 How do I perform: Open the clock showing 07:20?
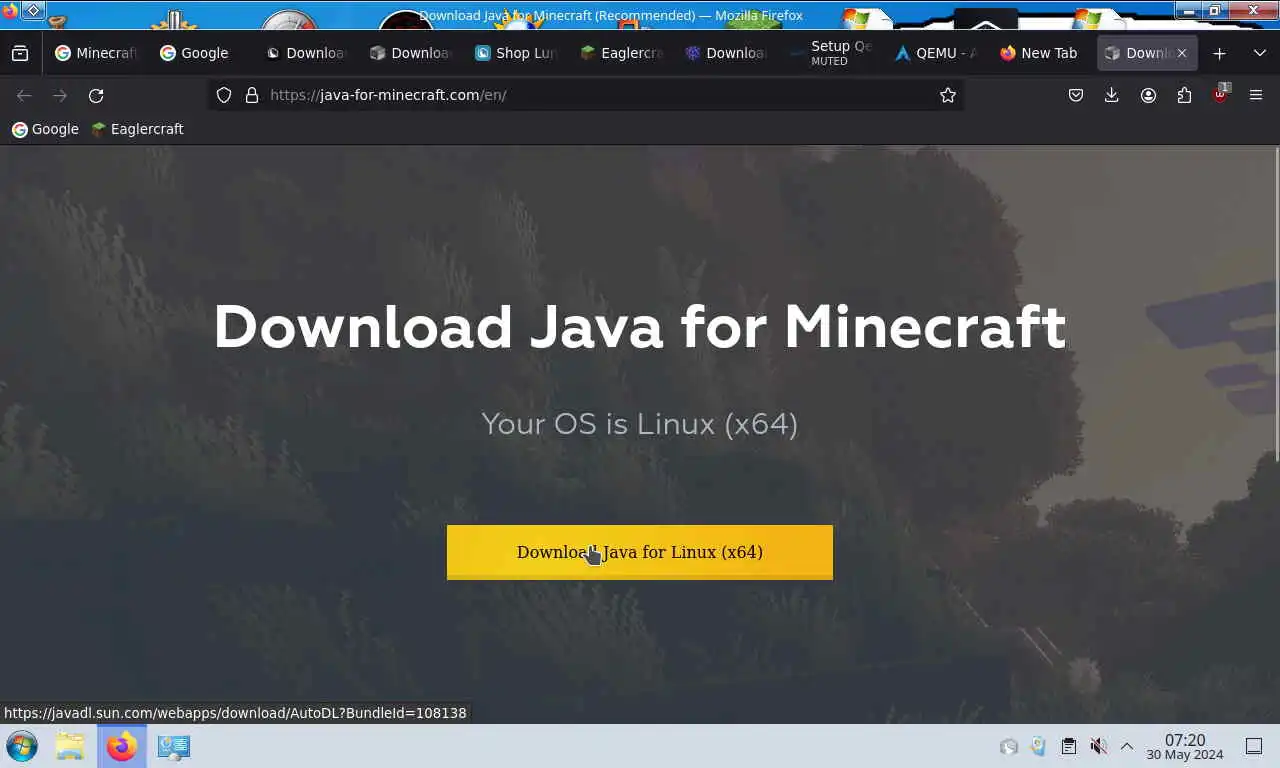click(1185, 747)
